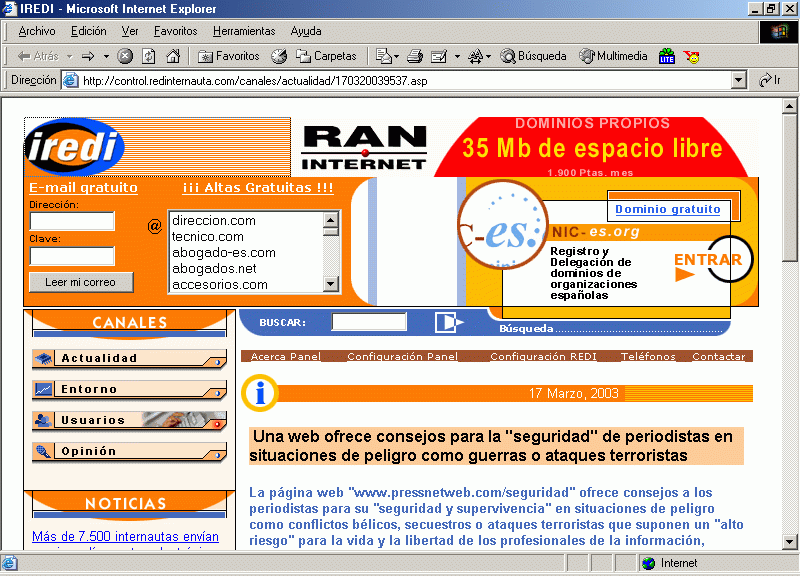This screenshot has height=576, width=800.
Task: Click the BUSCAR submit arrow icon
Action: (448, 322)
